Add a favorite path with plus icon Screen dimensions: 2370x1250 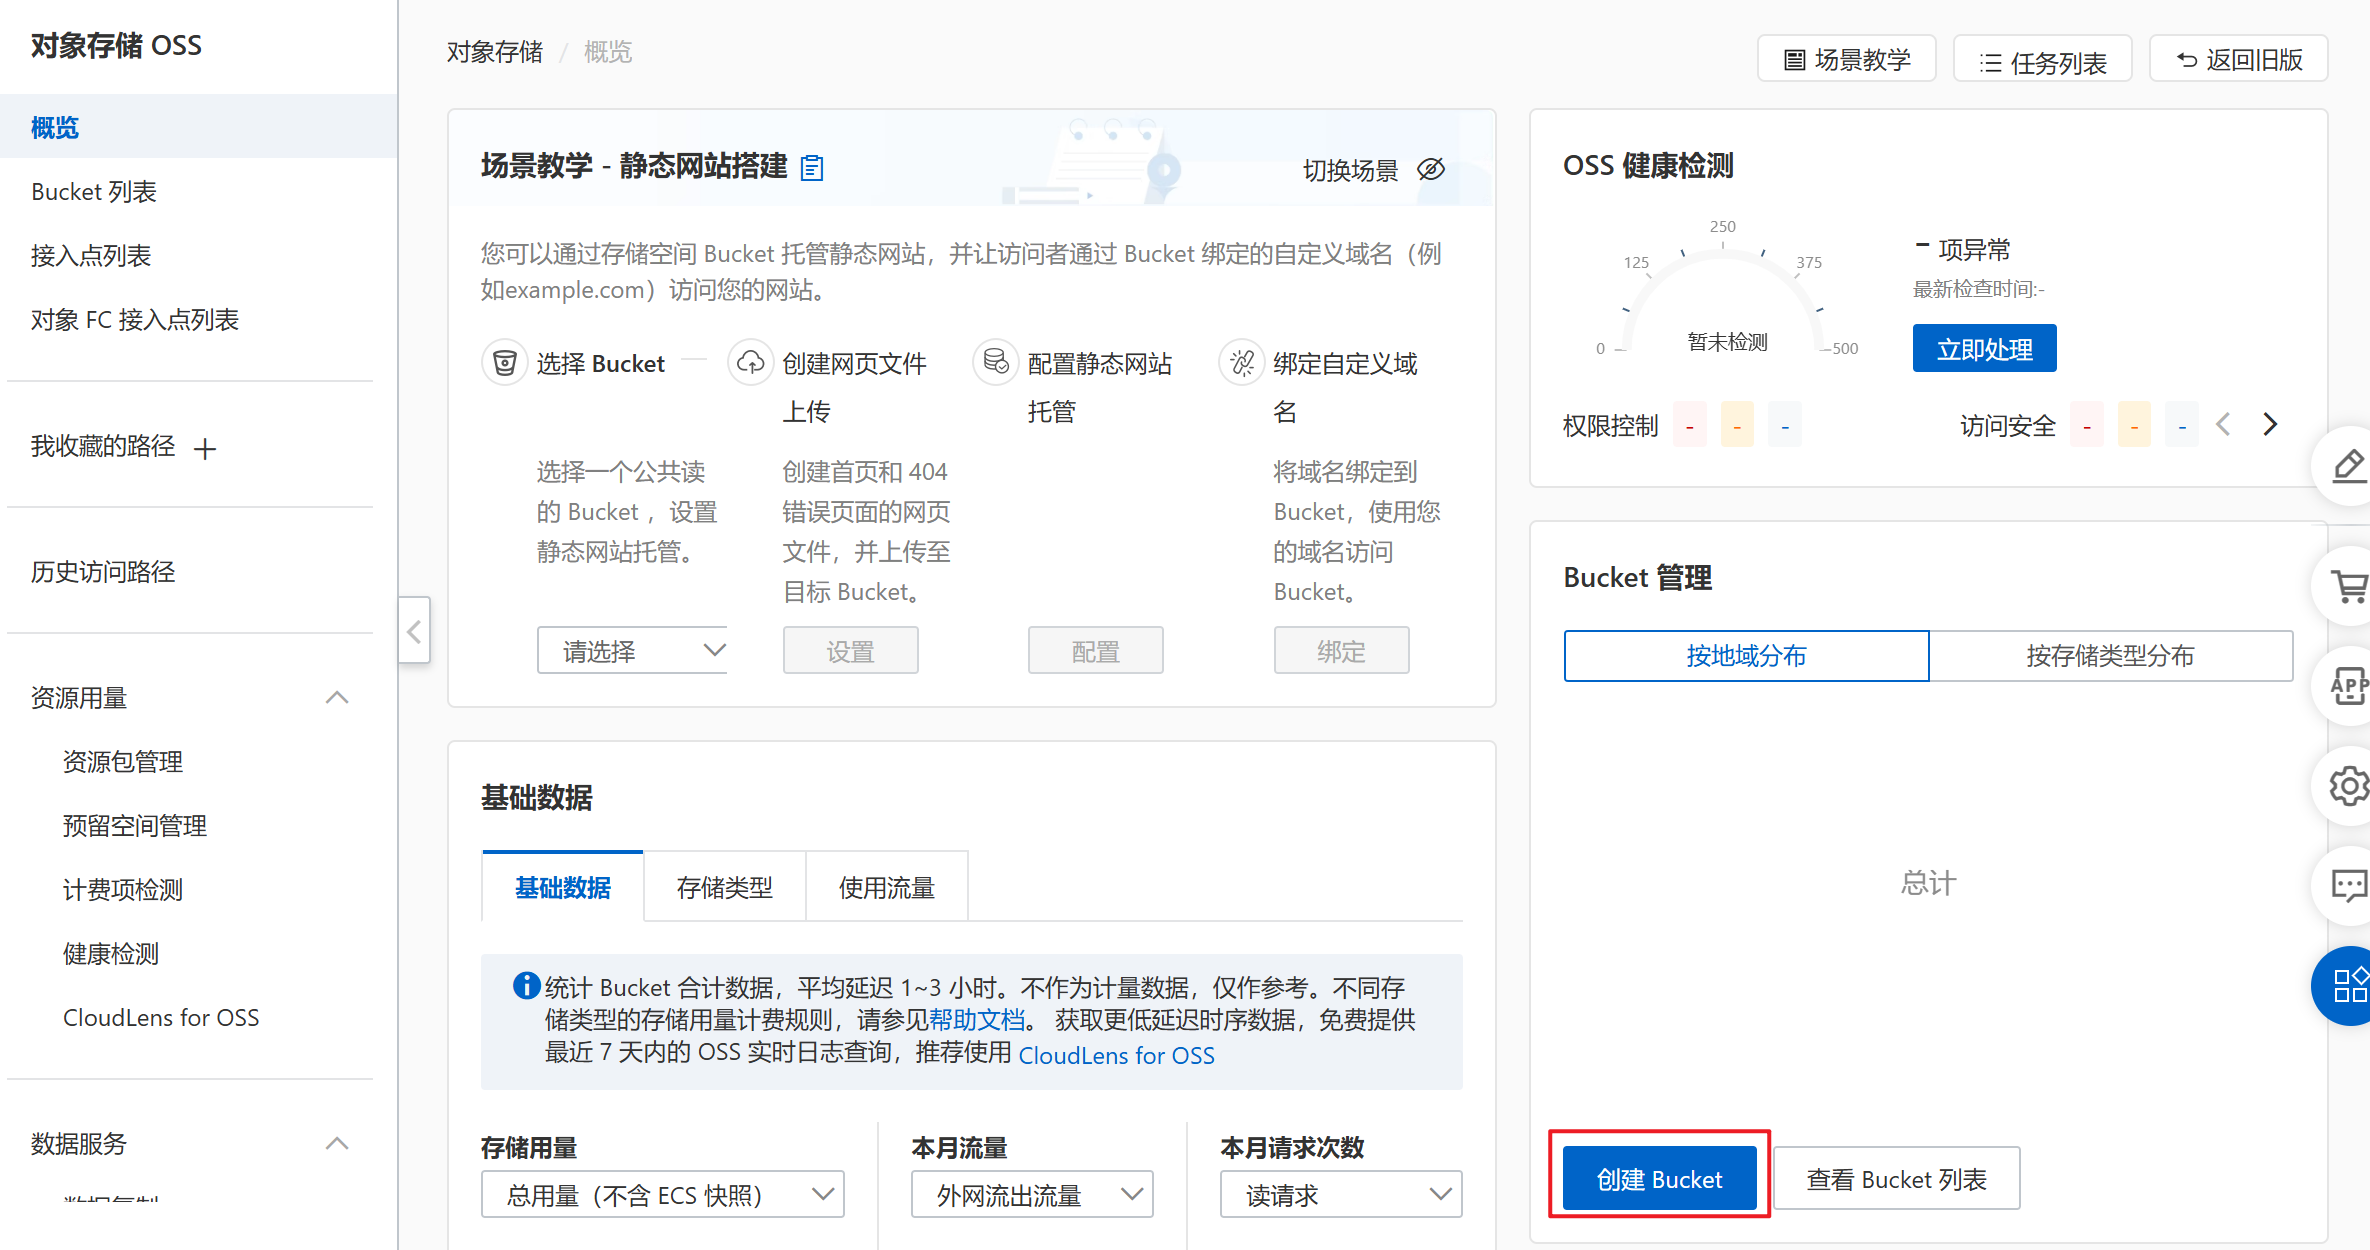(205, 449)
